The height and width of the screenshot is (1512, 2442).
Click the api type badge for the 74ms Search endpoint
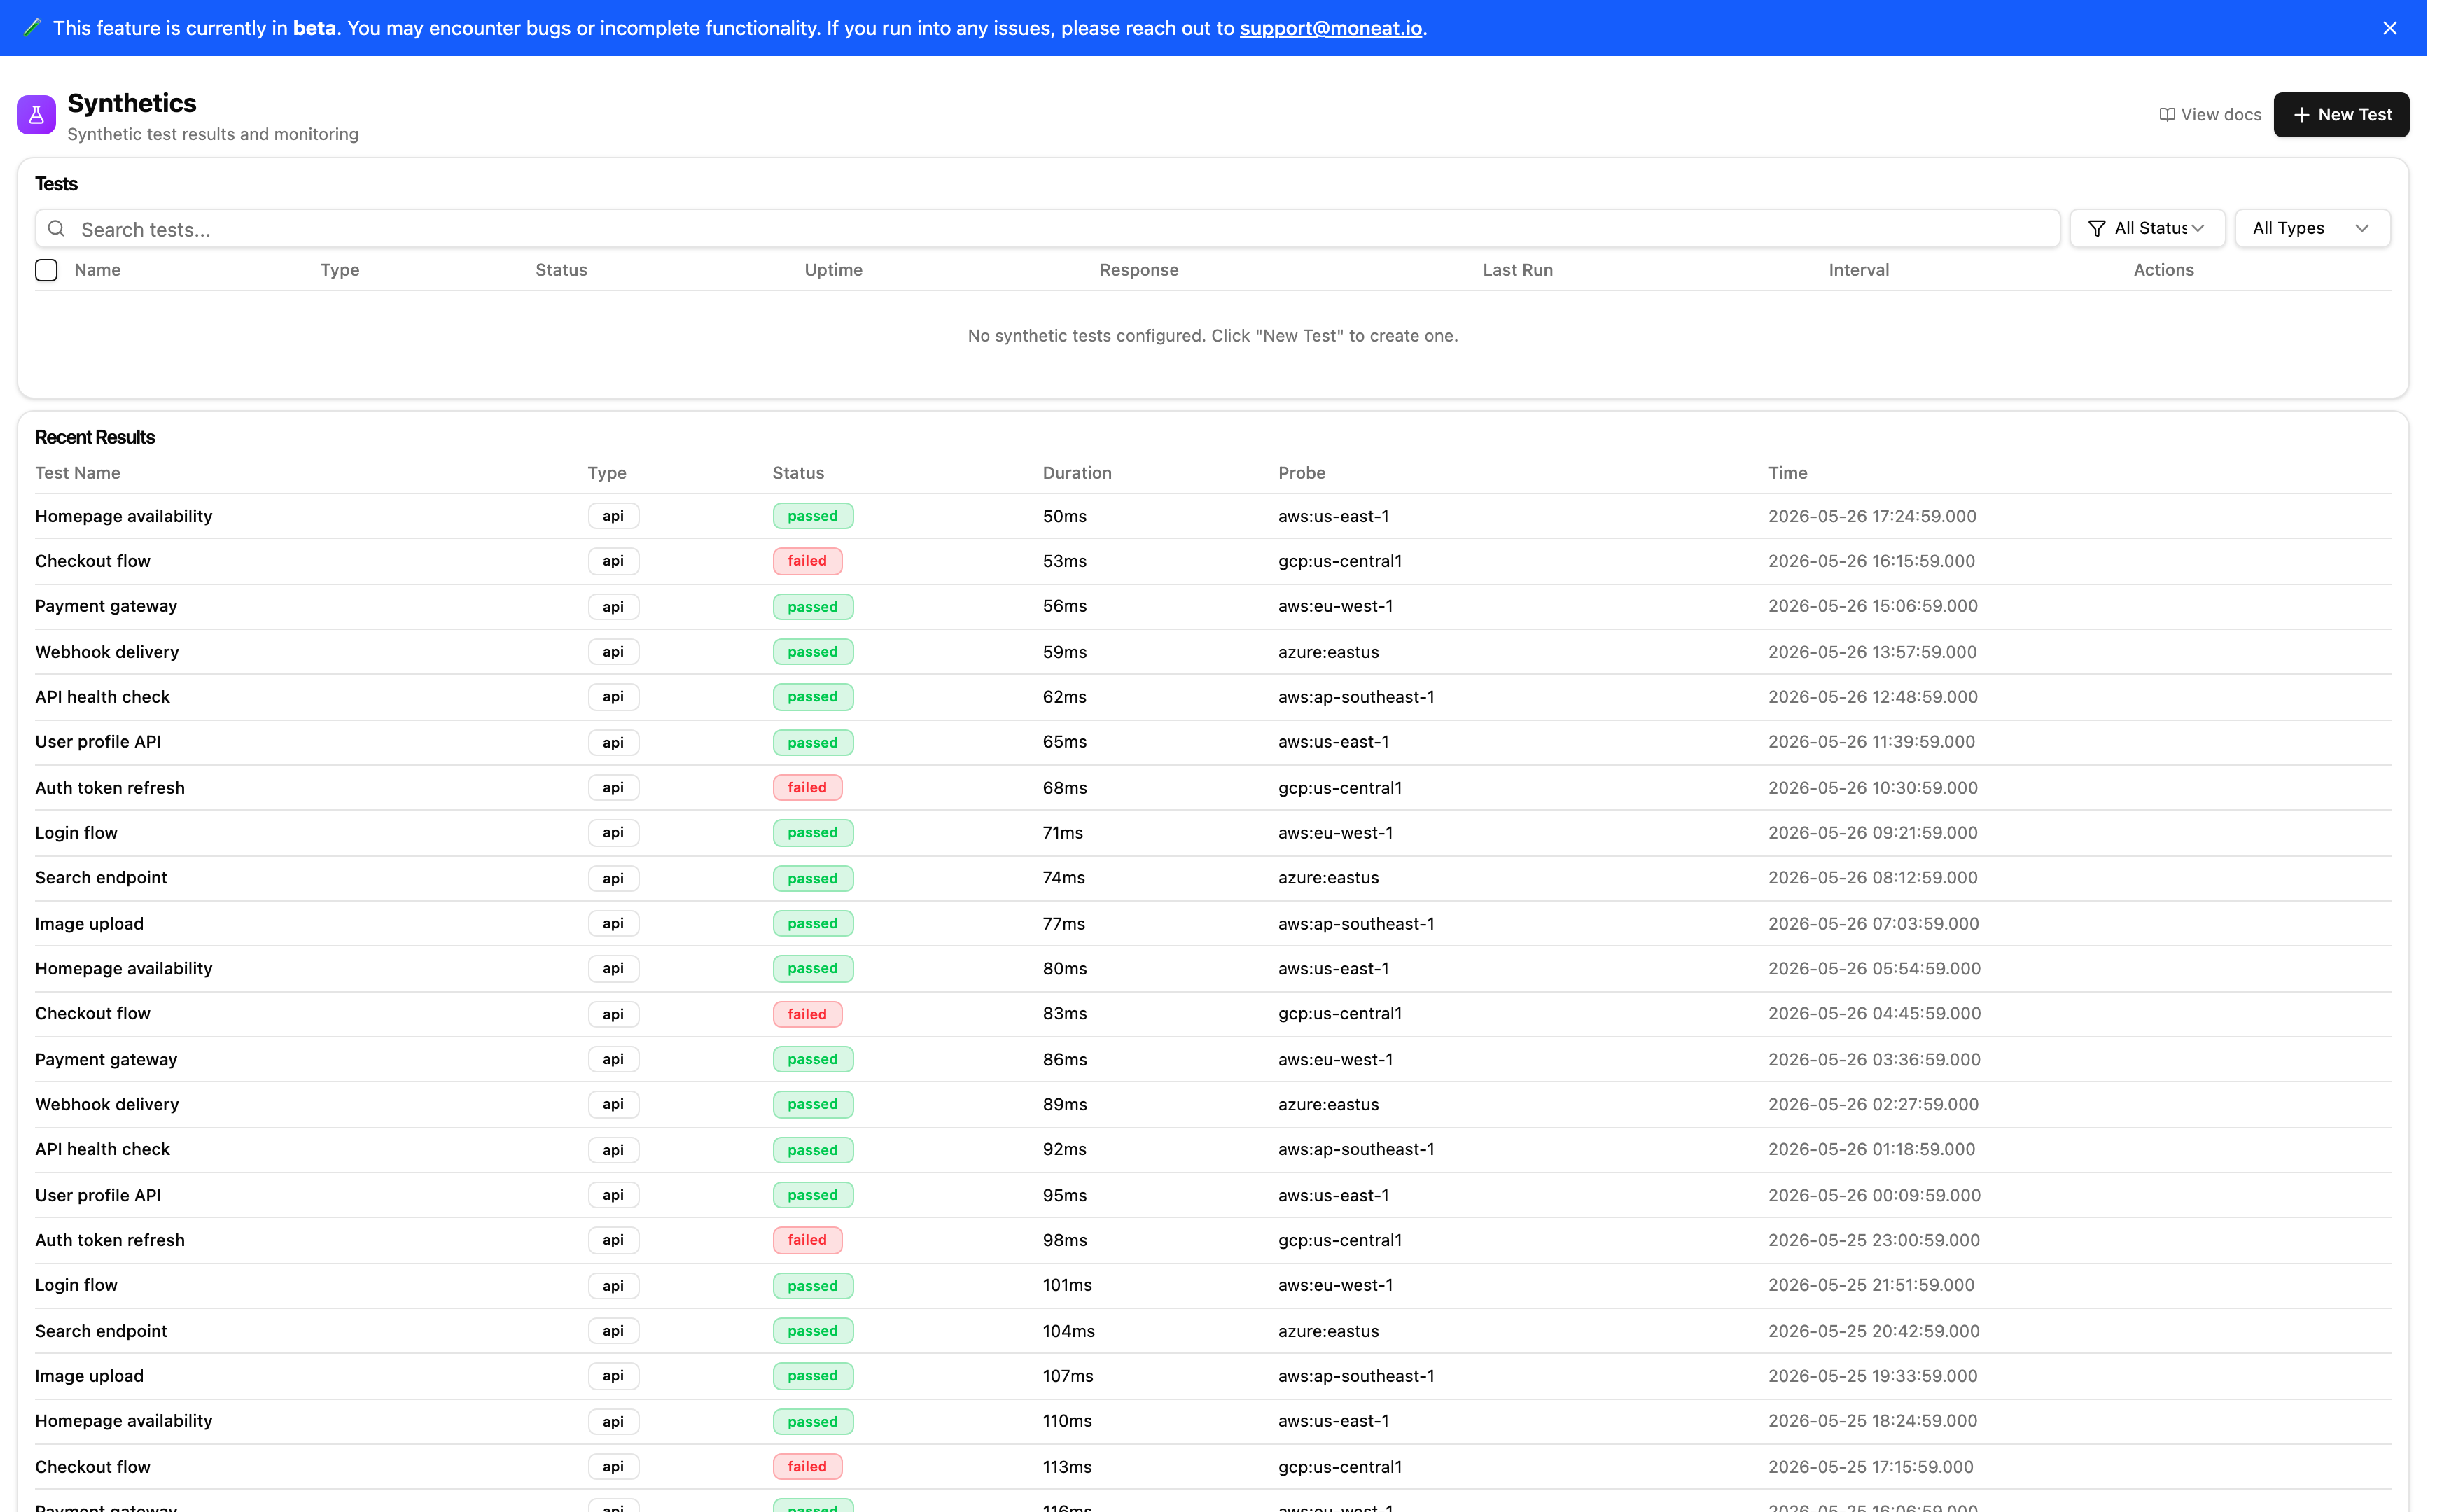(x=613, y=878)
